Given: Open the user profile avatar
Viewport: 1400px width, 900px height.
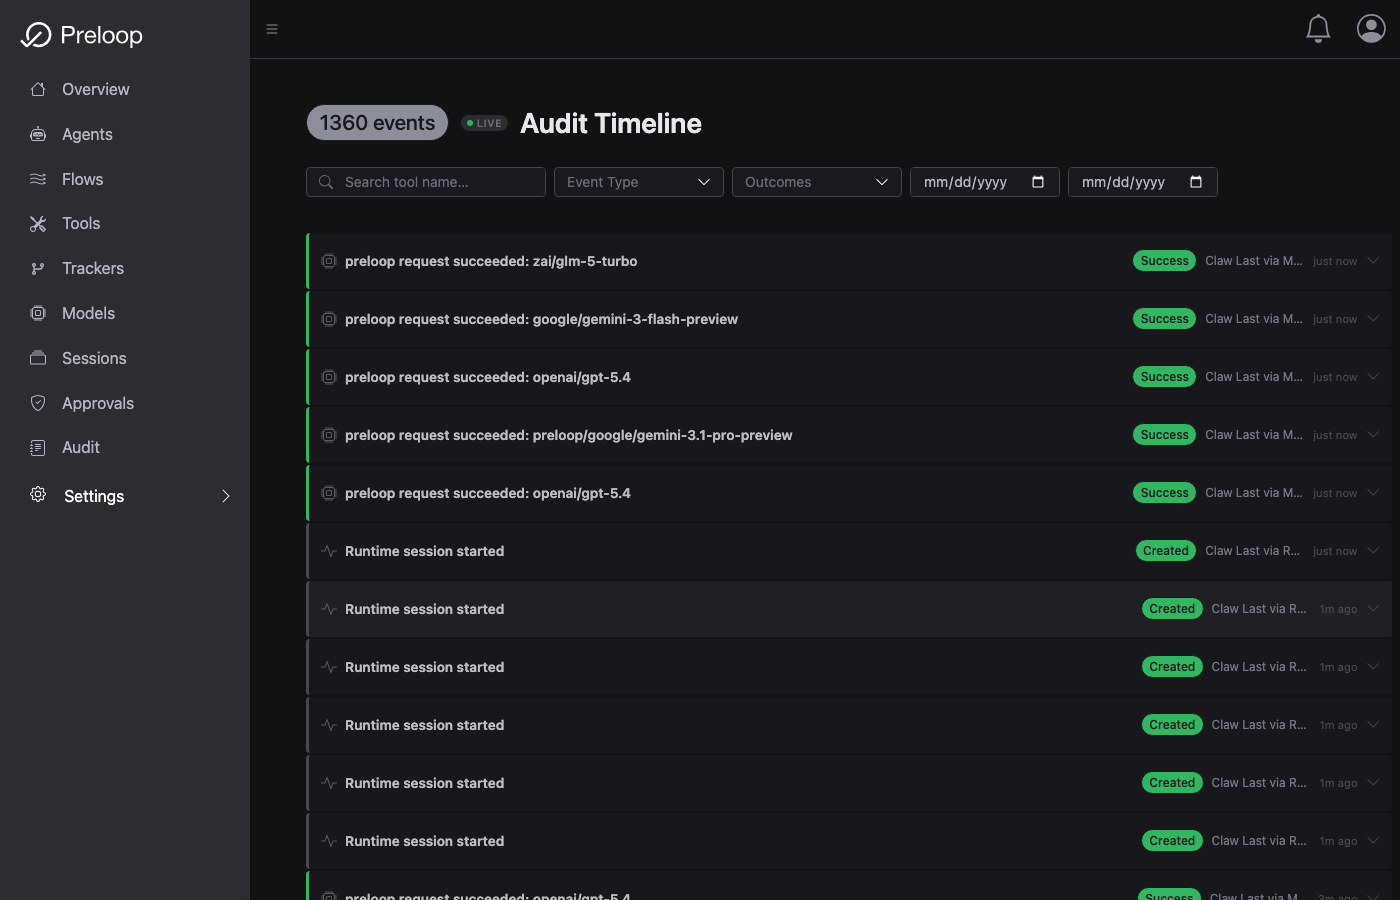Looking at the screenshot, I should coord(1371,28).
